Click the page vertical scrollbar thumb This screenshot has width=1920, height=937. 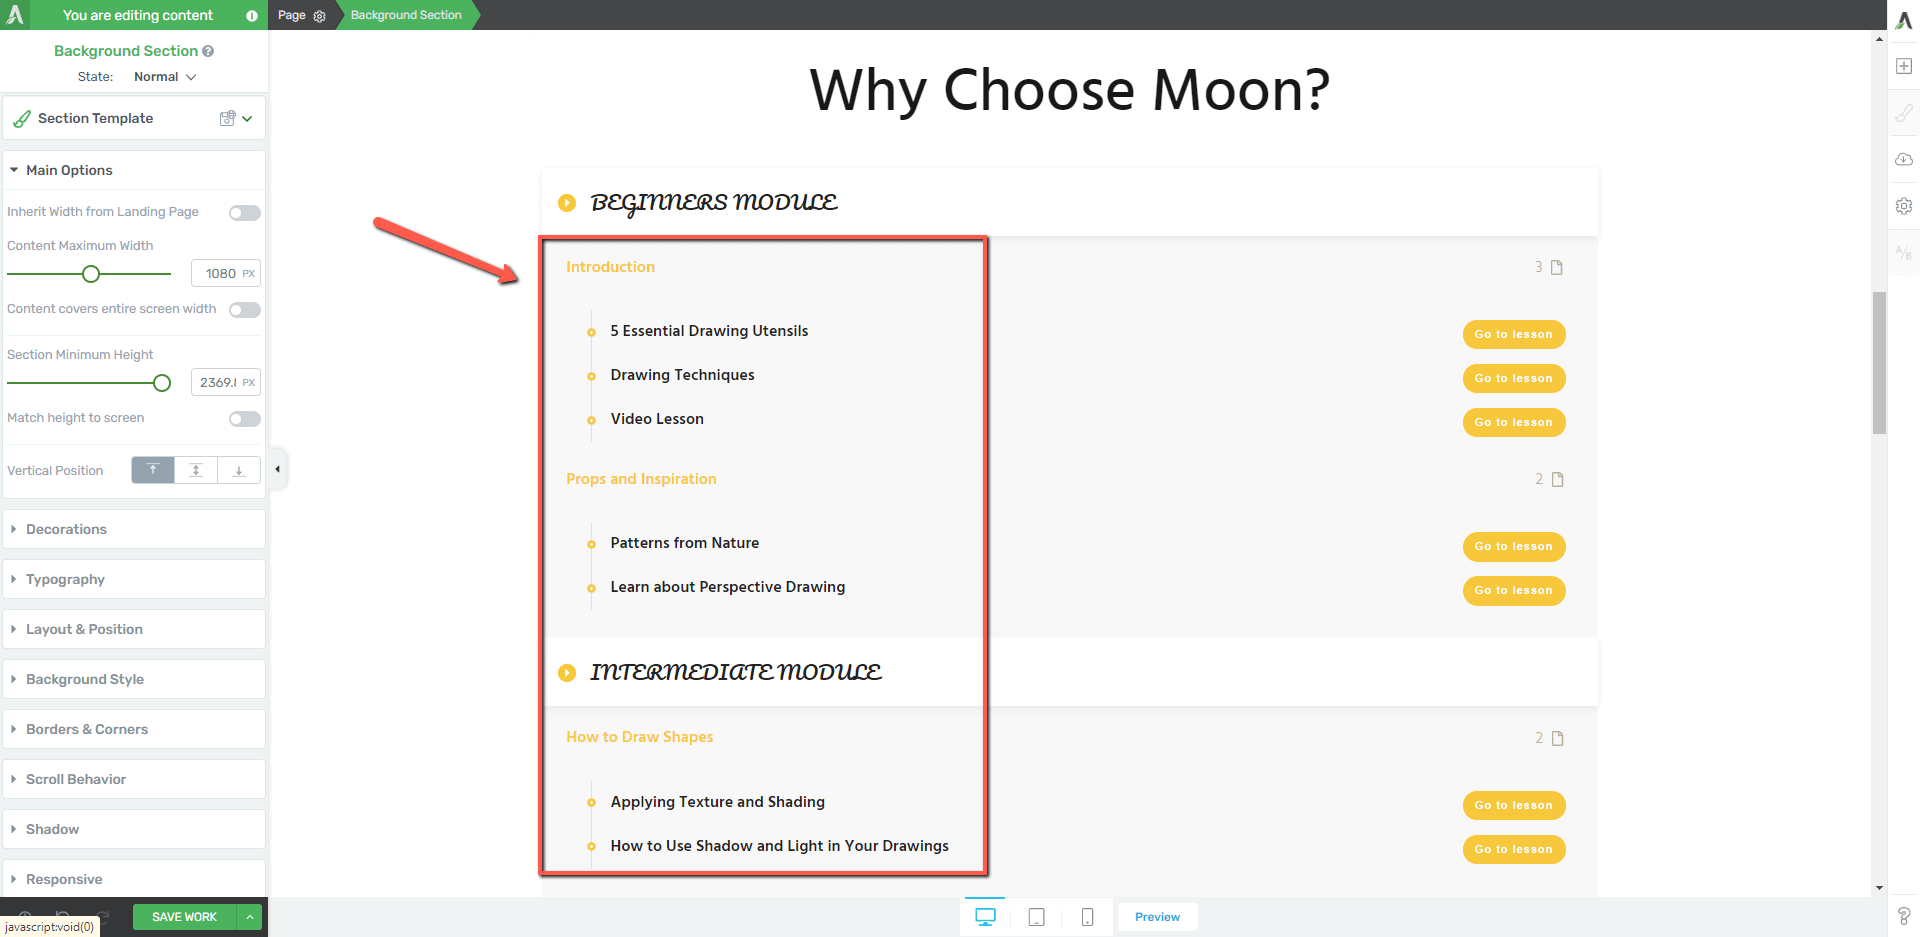pyautogui.click(x=1879, y=362)
